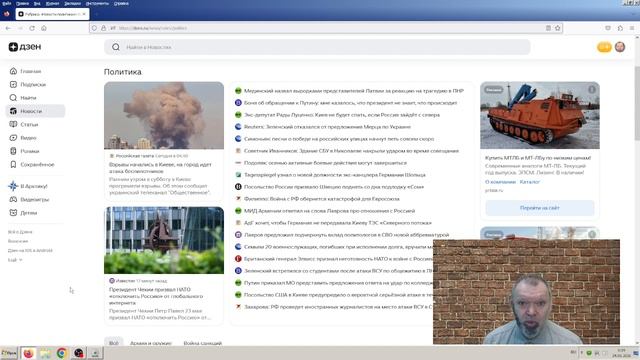640x360 pixels.
Task: Open Подписки subscriptions in the sidebar
Action: click(x=28, y=84)
